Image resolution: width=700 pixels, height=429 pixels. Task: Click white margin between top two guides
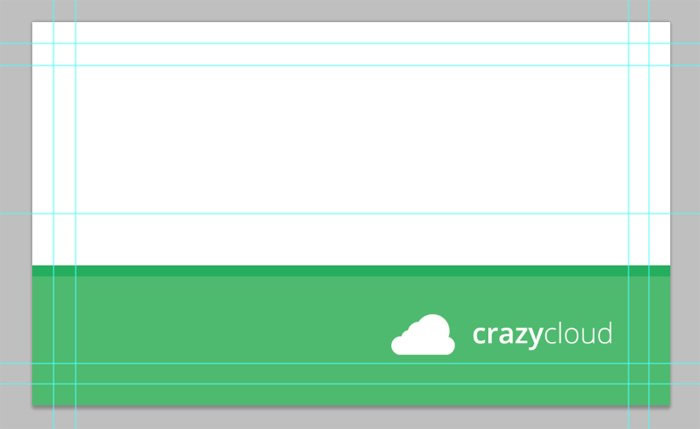[x=351, y=54]
